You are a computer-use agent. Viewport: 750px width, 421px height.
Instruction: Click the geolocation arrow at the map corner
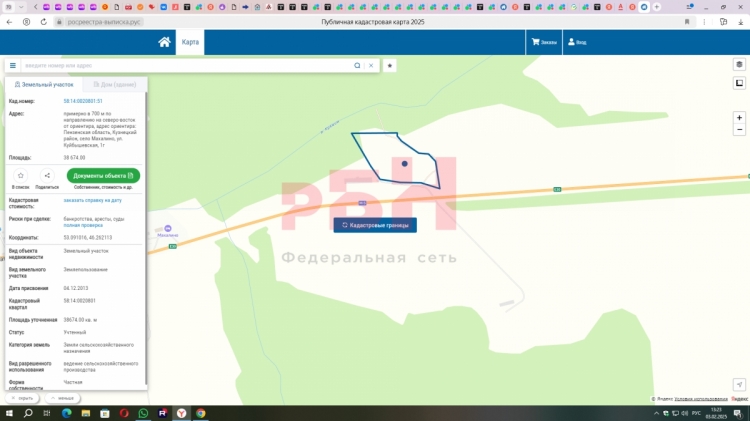point(739,384)
